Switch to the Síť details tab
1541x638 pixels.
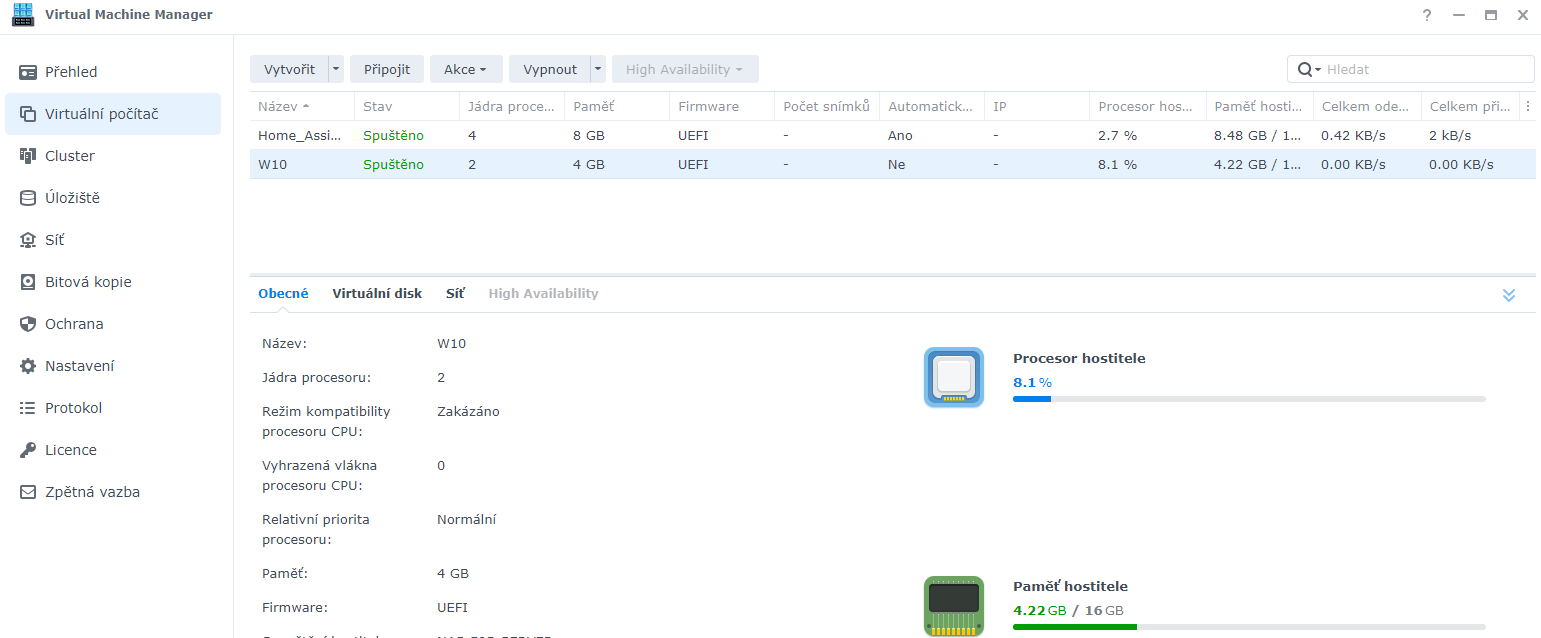[455, 294]
